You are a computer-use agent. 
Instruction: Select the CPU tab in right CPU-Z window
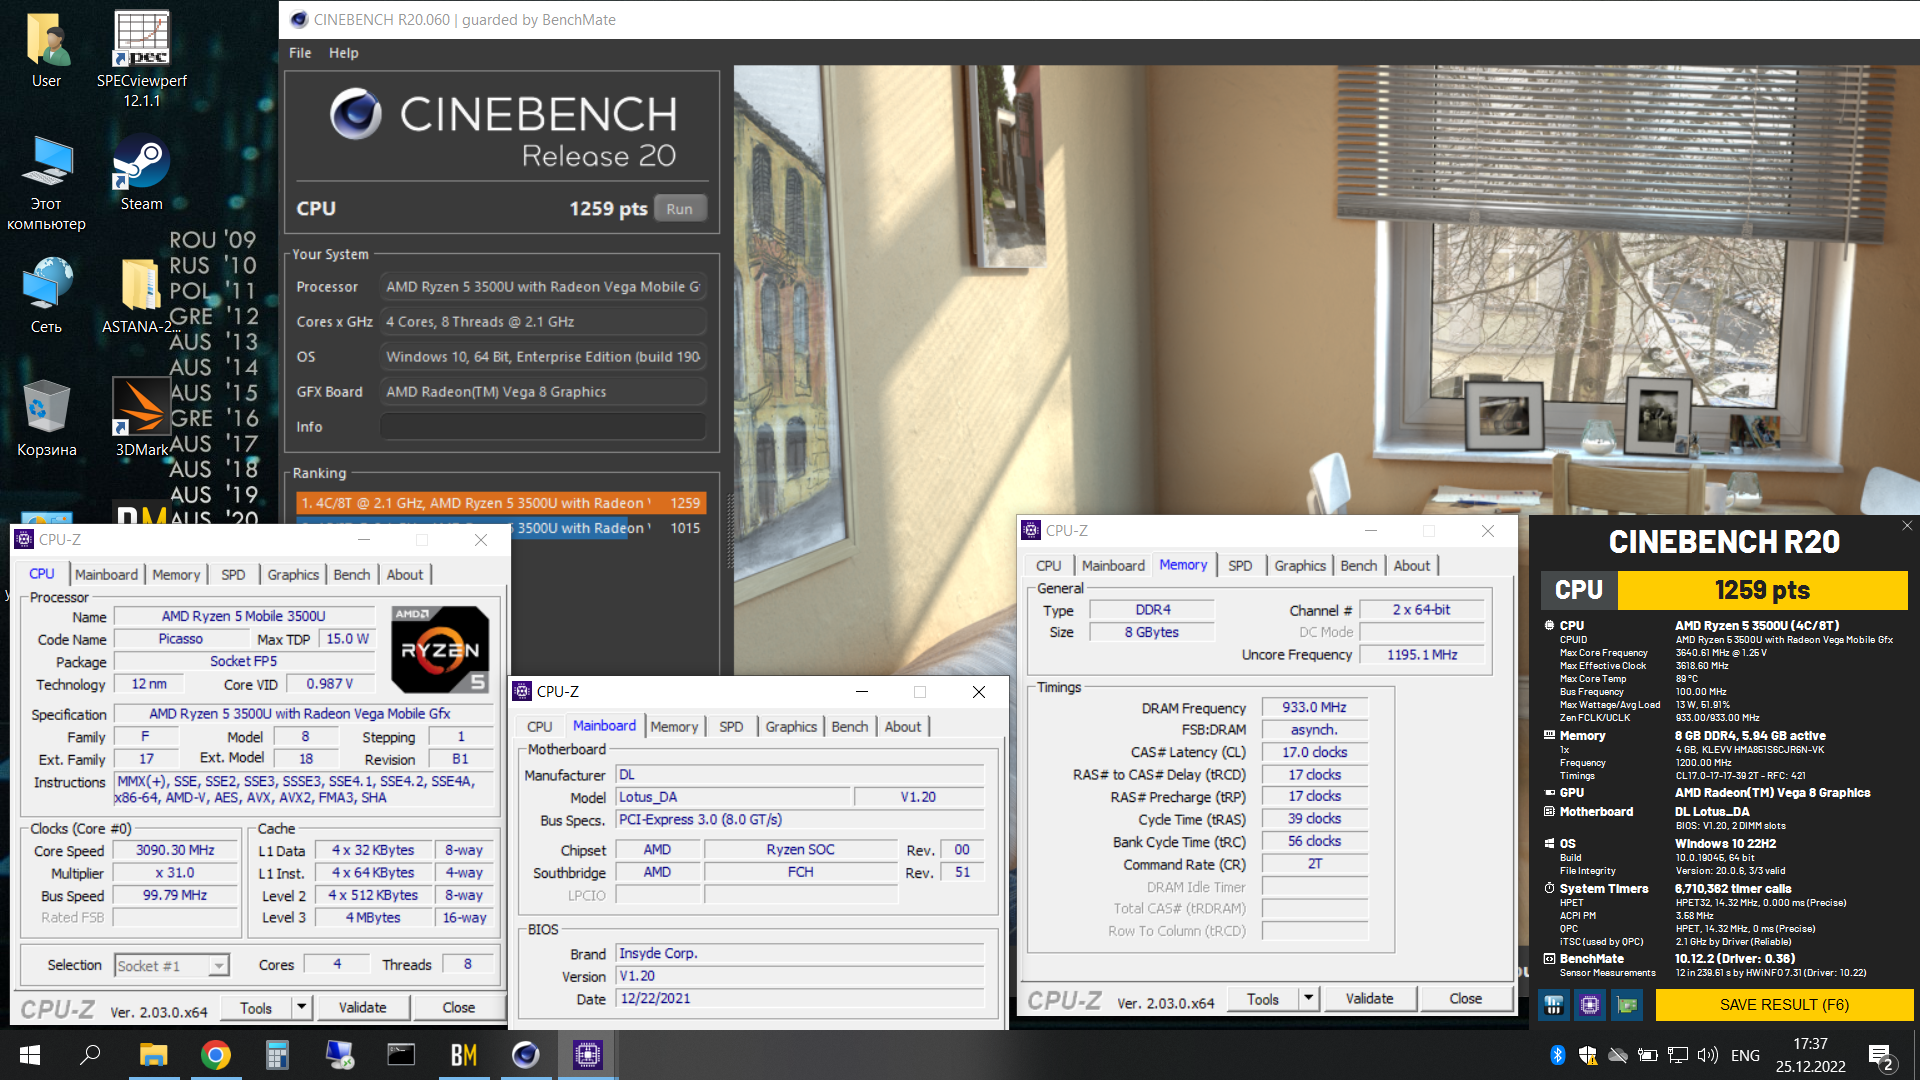tap(1048, 565)
